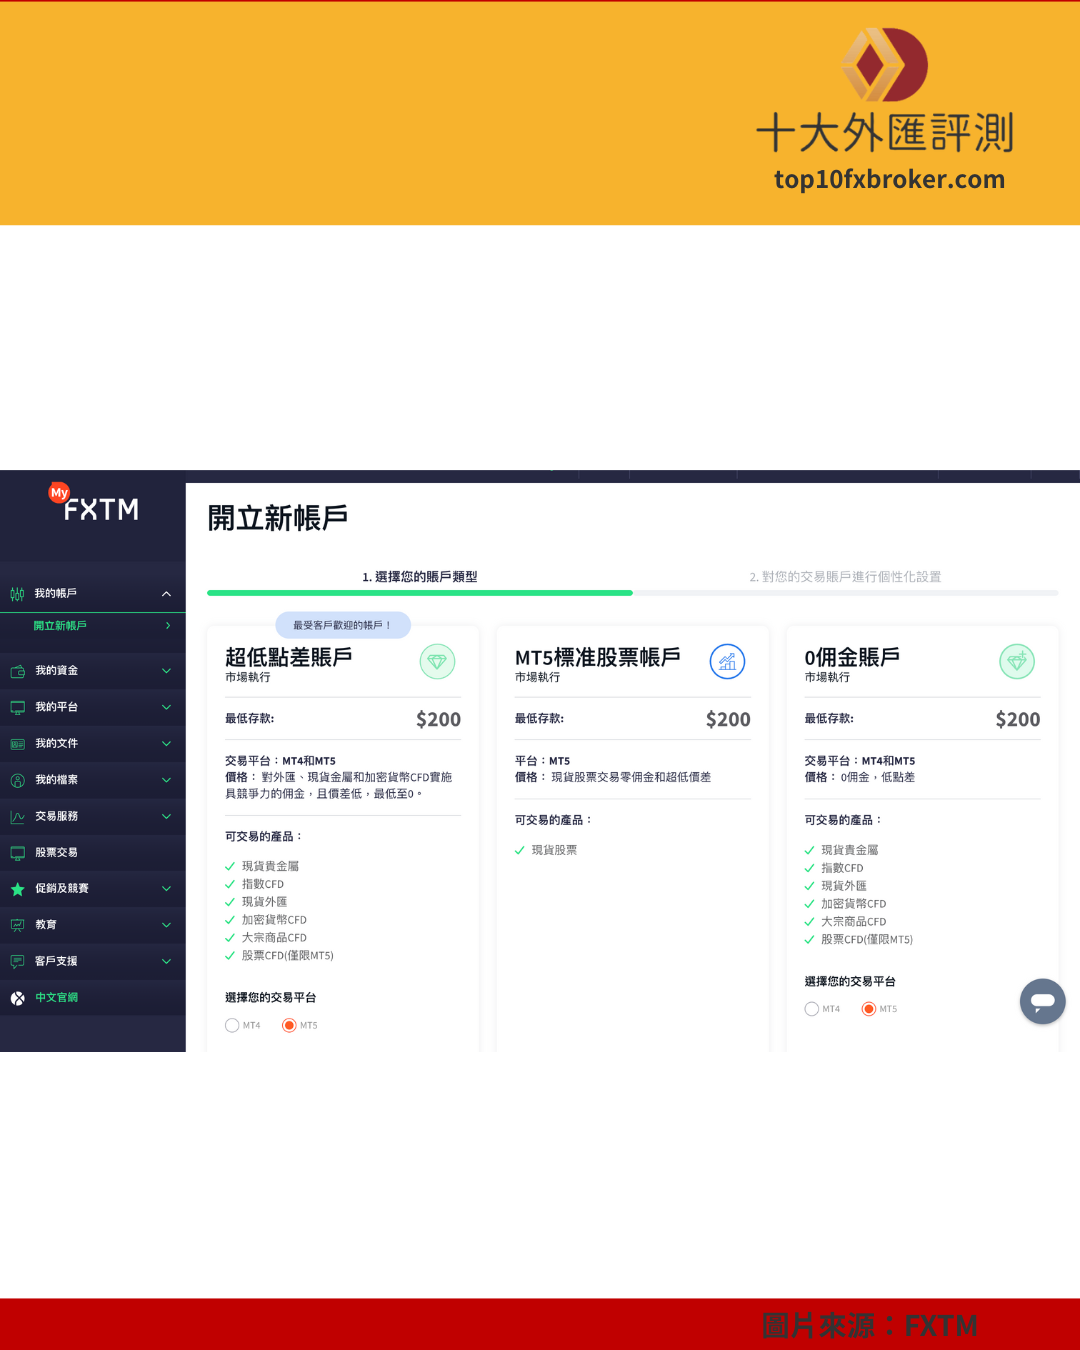
Task: Click the green star icon beside 促銷及競賽
Action: [17, 889]
